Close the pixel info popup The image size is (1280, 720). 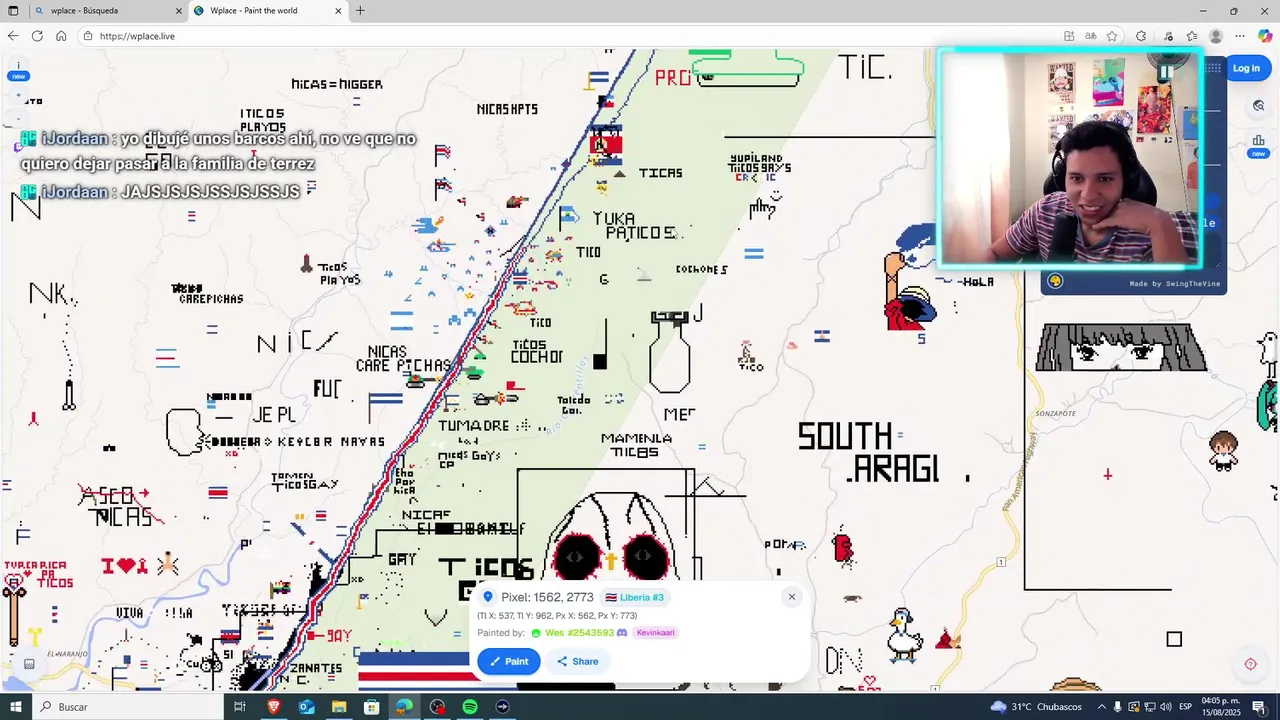791,597
